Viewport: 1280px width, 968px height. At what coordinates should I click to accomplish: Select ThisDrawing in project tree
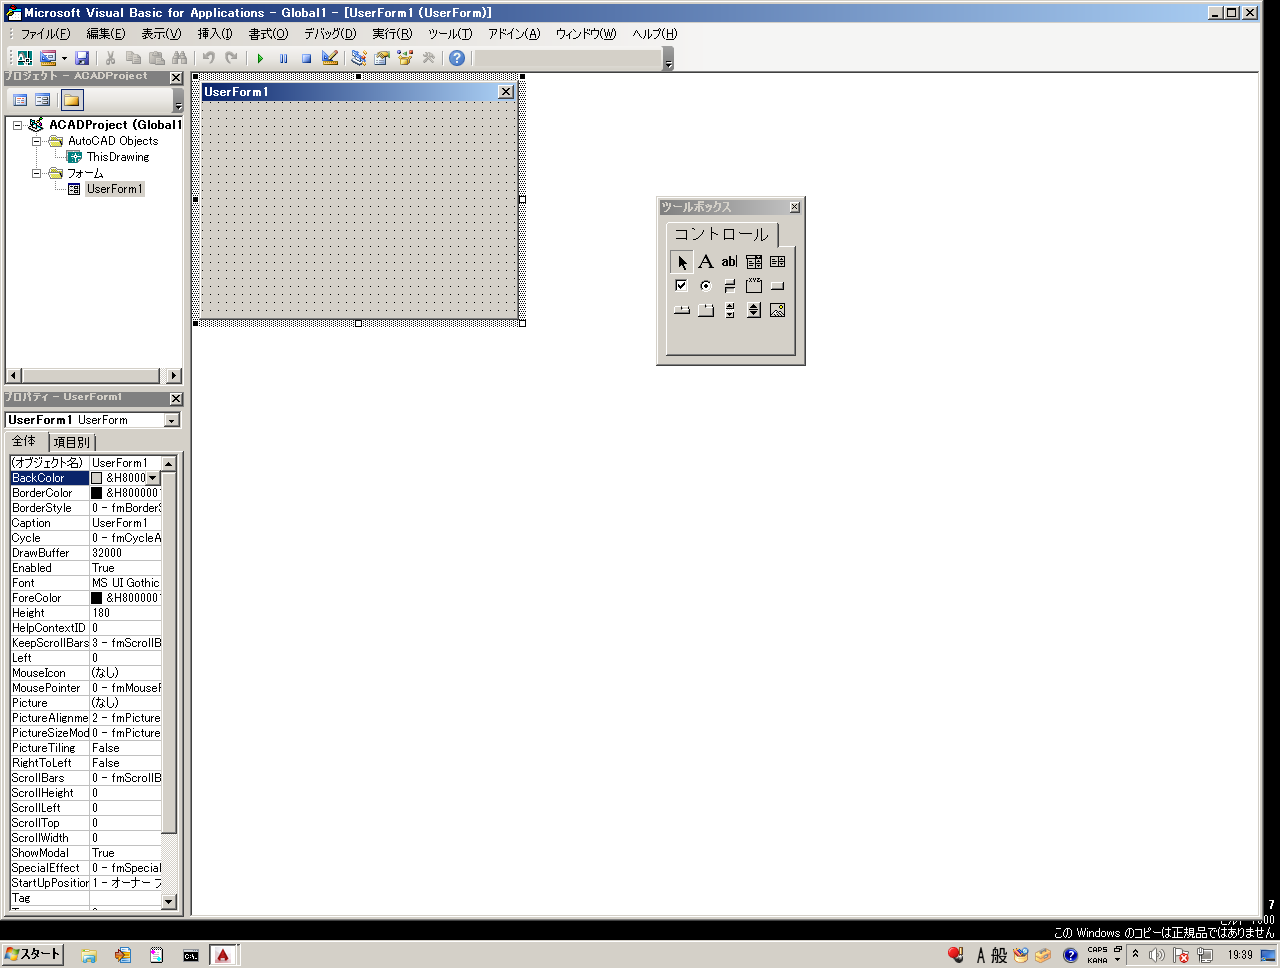click(117, 157)
